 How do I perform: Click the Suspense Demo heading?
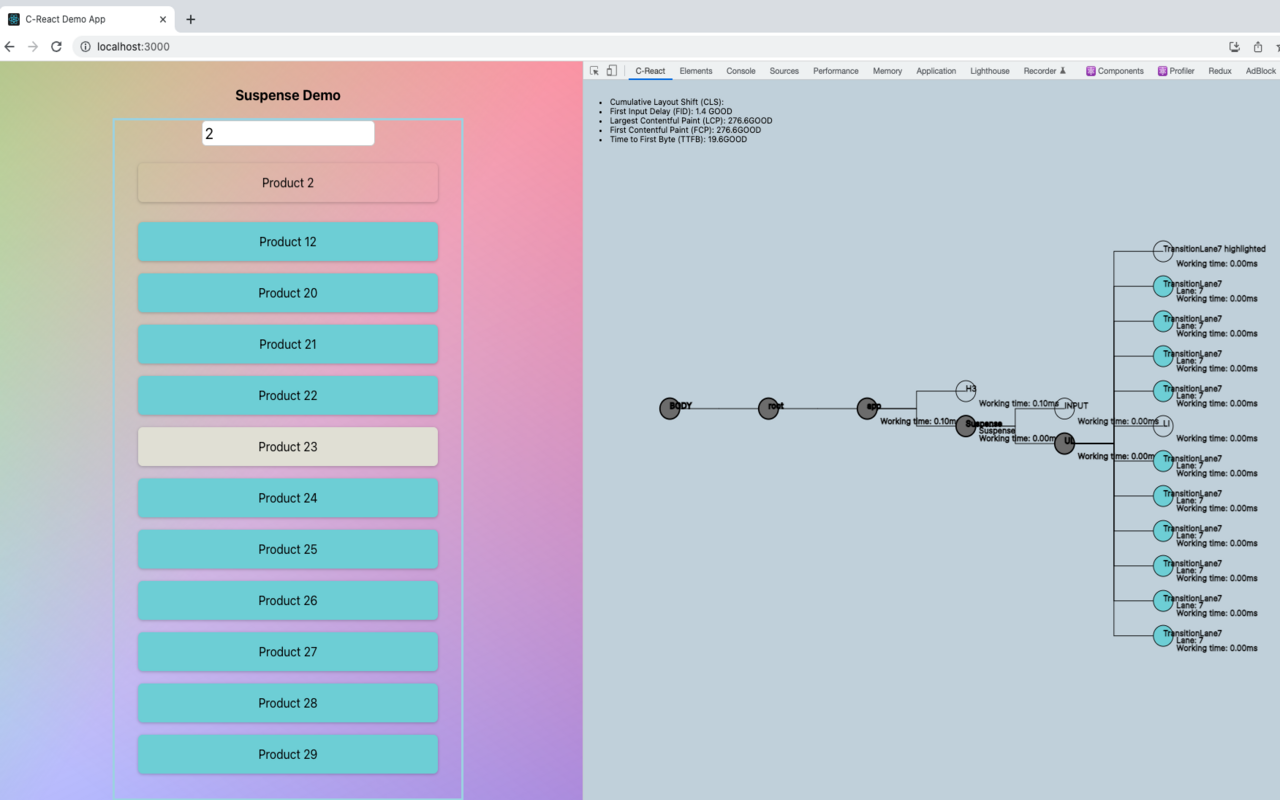[288, 95]
